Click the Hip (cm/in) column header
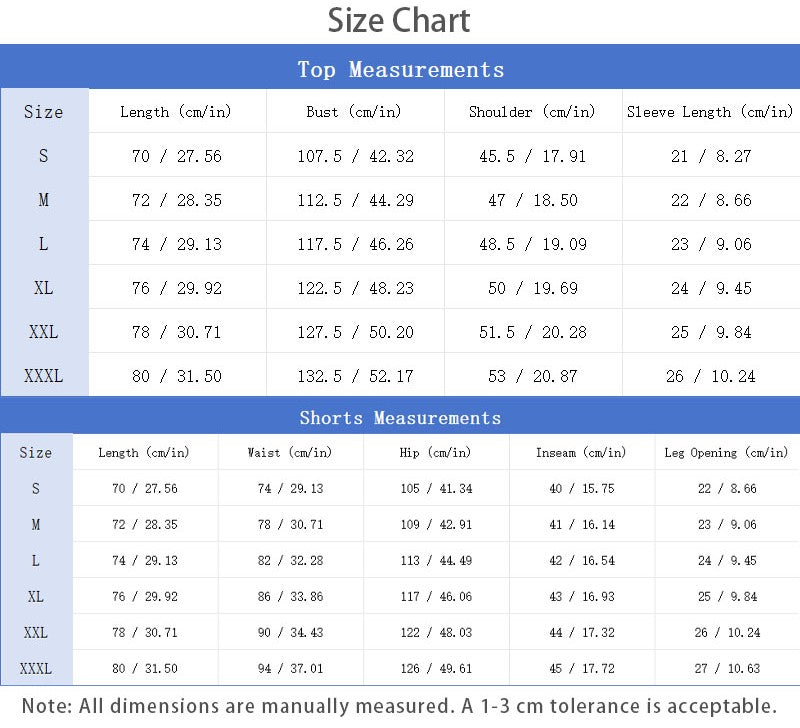This screenshot has height=728, width=800. pyautogui.click(x=435, y=453)
